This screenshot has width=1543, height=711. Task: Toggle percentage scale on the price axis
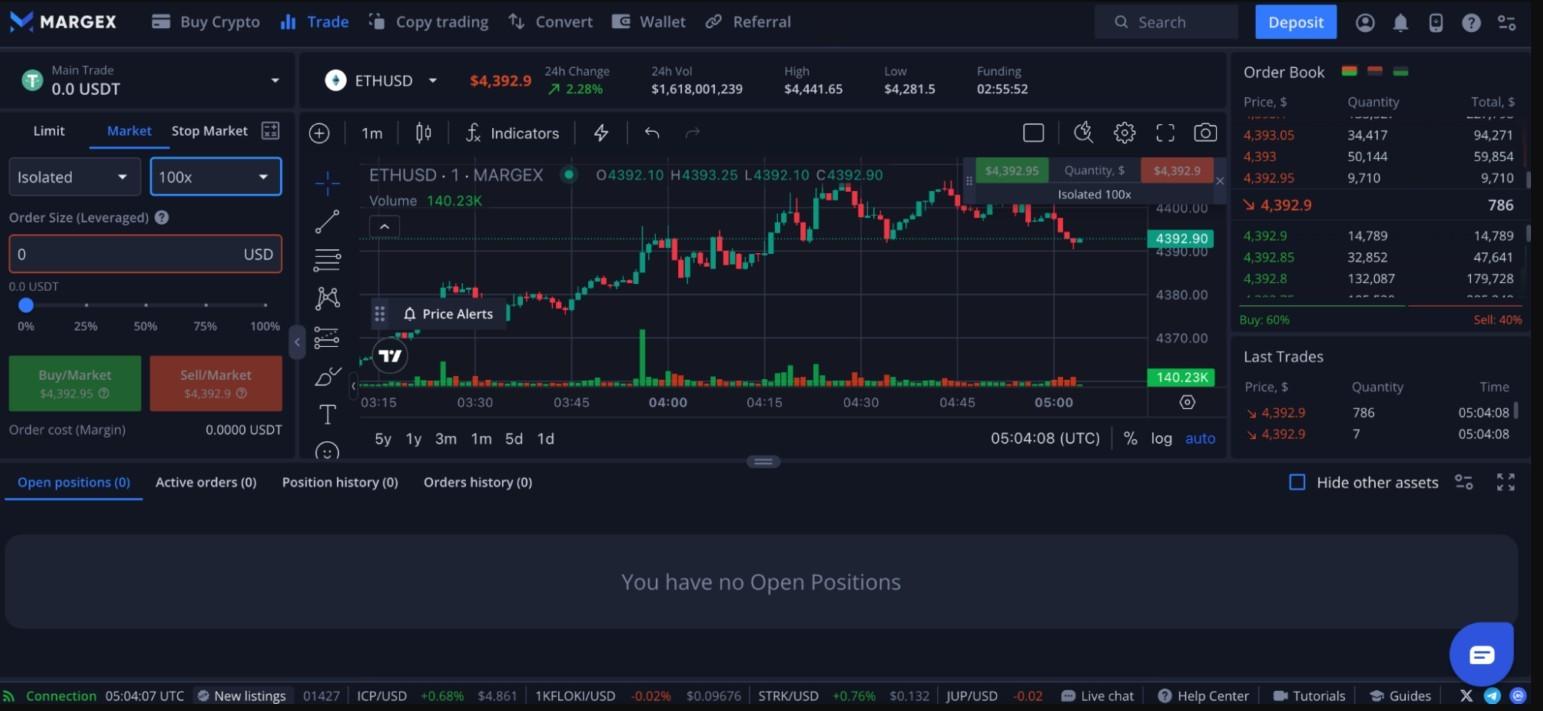(x=1130, y=438)
